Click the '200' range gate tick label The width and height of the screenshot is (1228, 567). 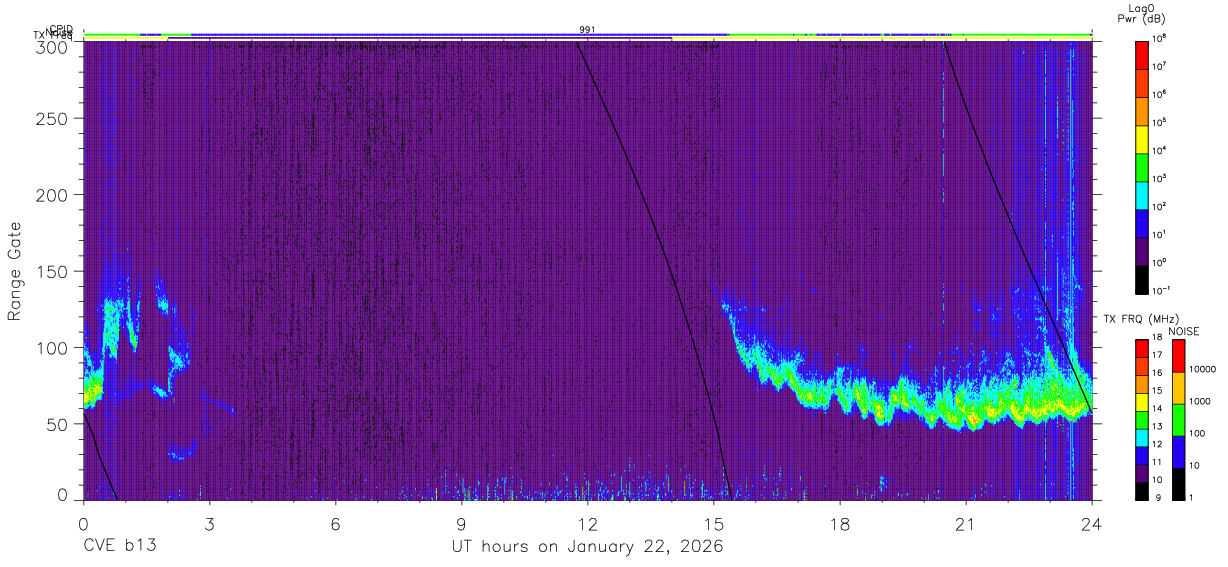click(x=52, y=194)
